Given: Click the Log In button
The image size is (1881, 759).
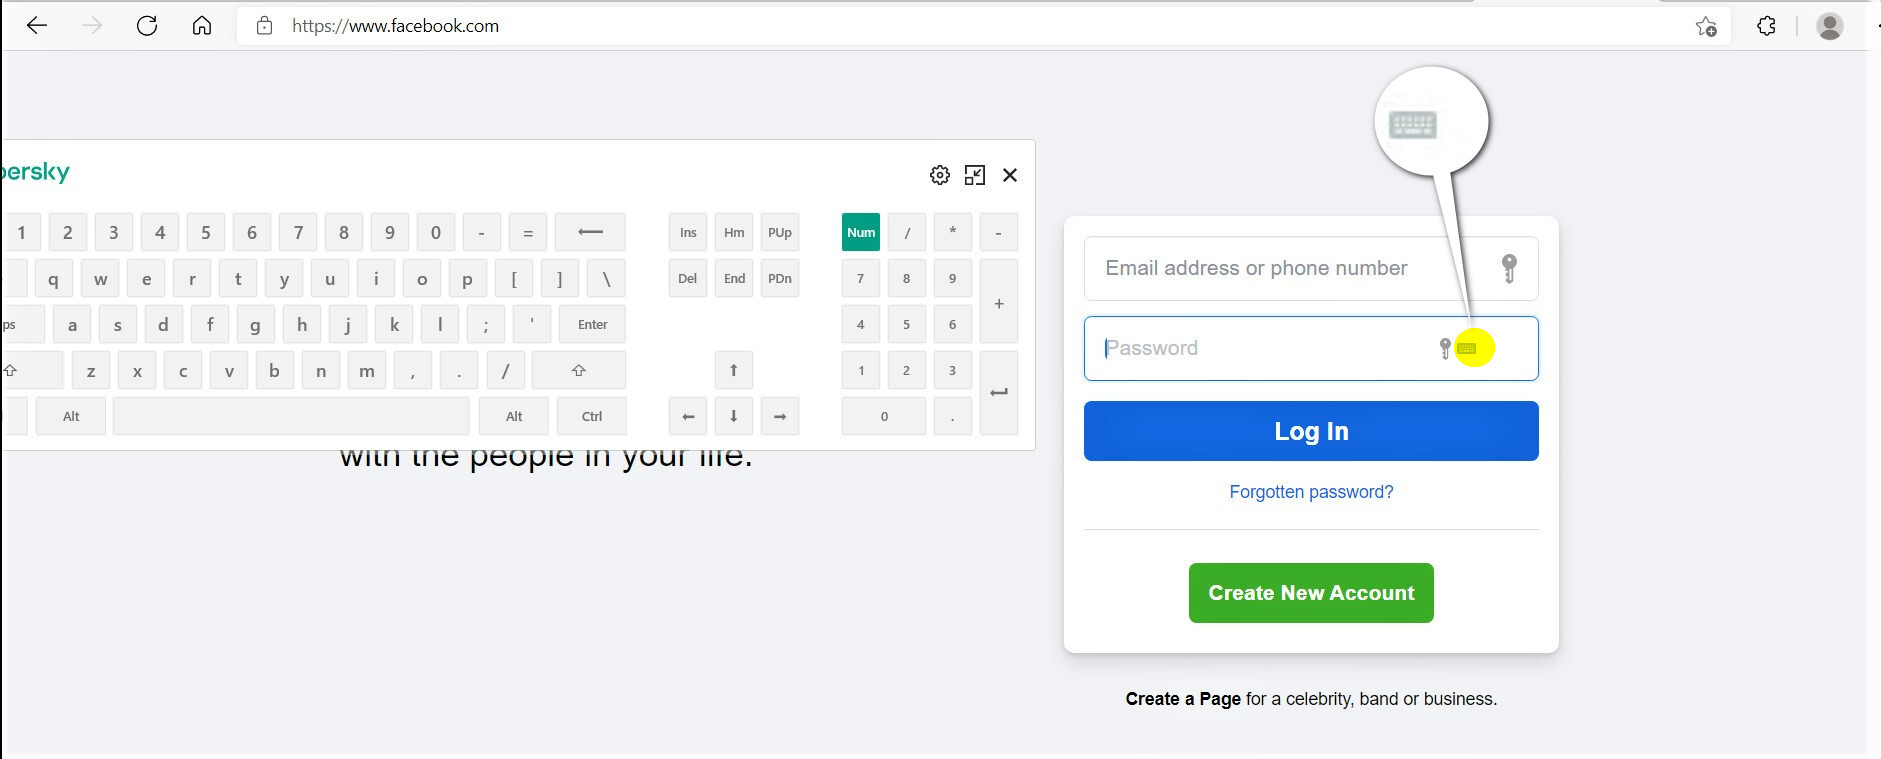Looking at the screenshot, I should 1311,431.
